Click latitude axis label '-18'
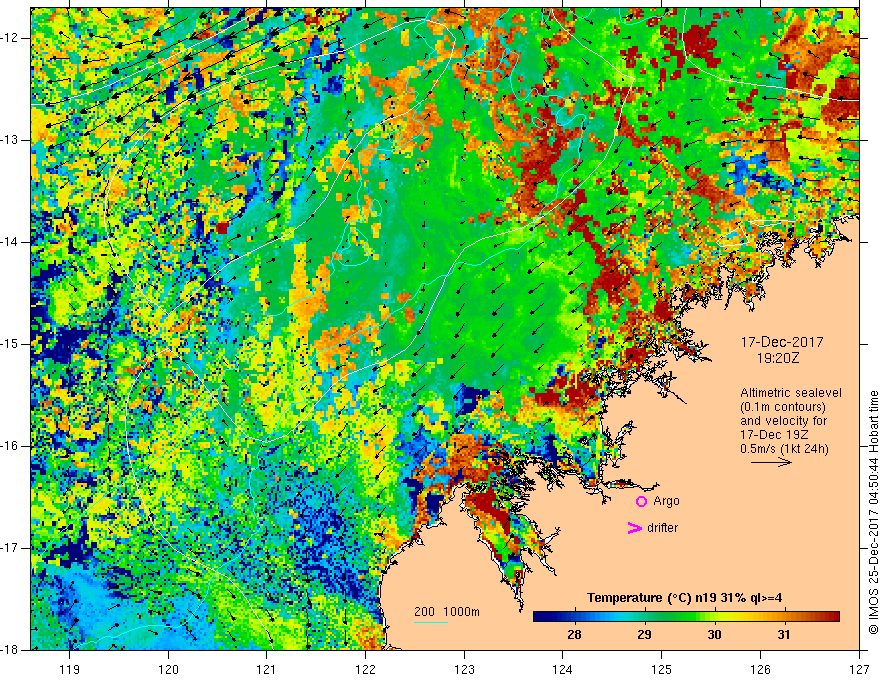The image size is (880, 680). coord(10,650)
